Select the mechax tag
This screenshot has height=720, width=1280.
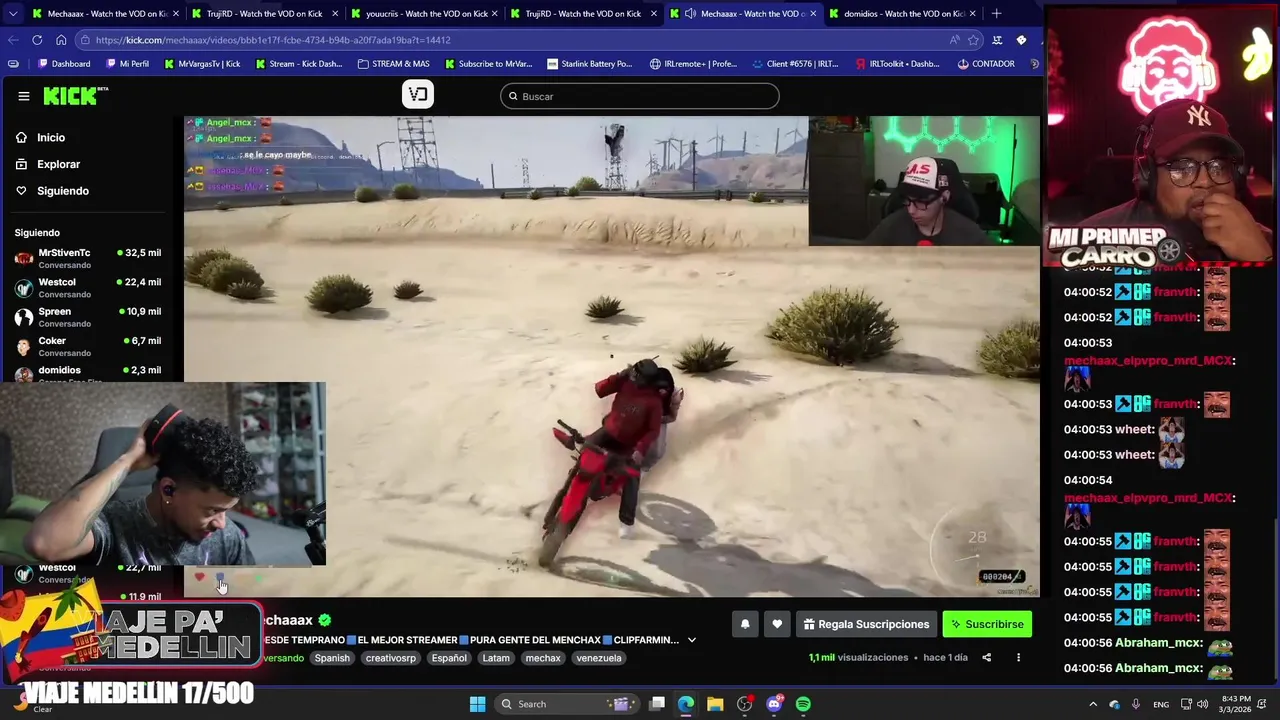[543, 658]
